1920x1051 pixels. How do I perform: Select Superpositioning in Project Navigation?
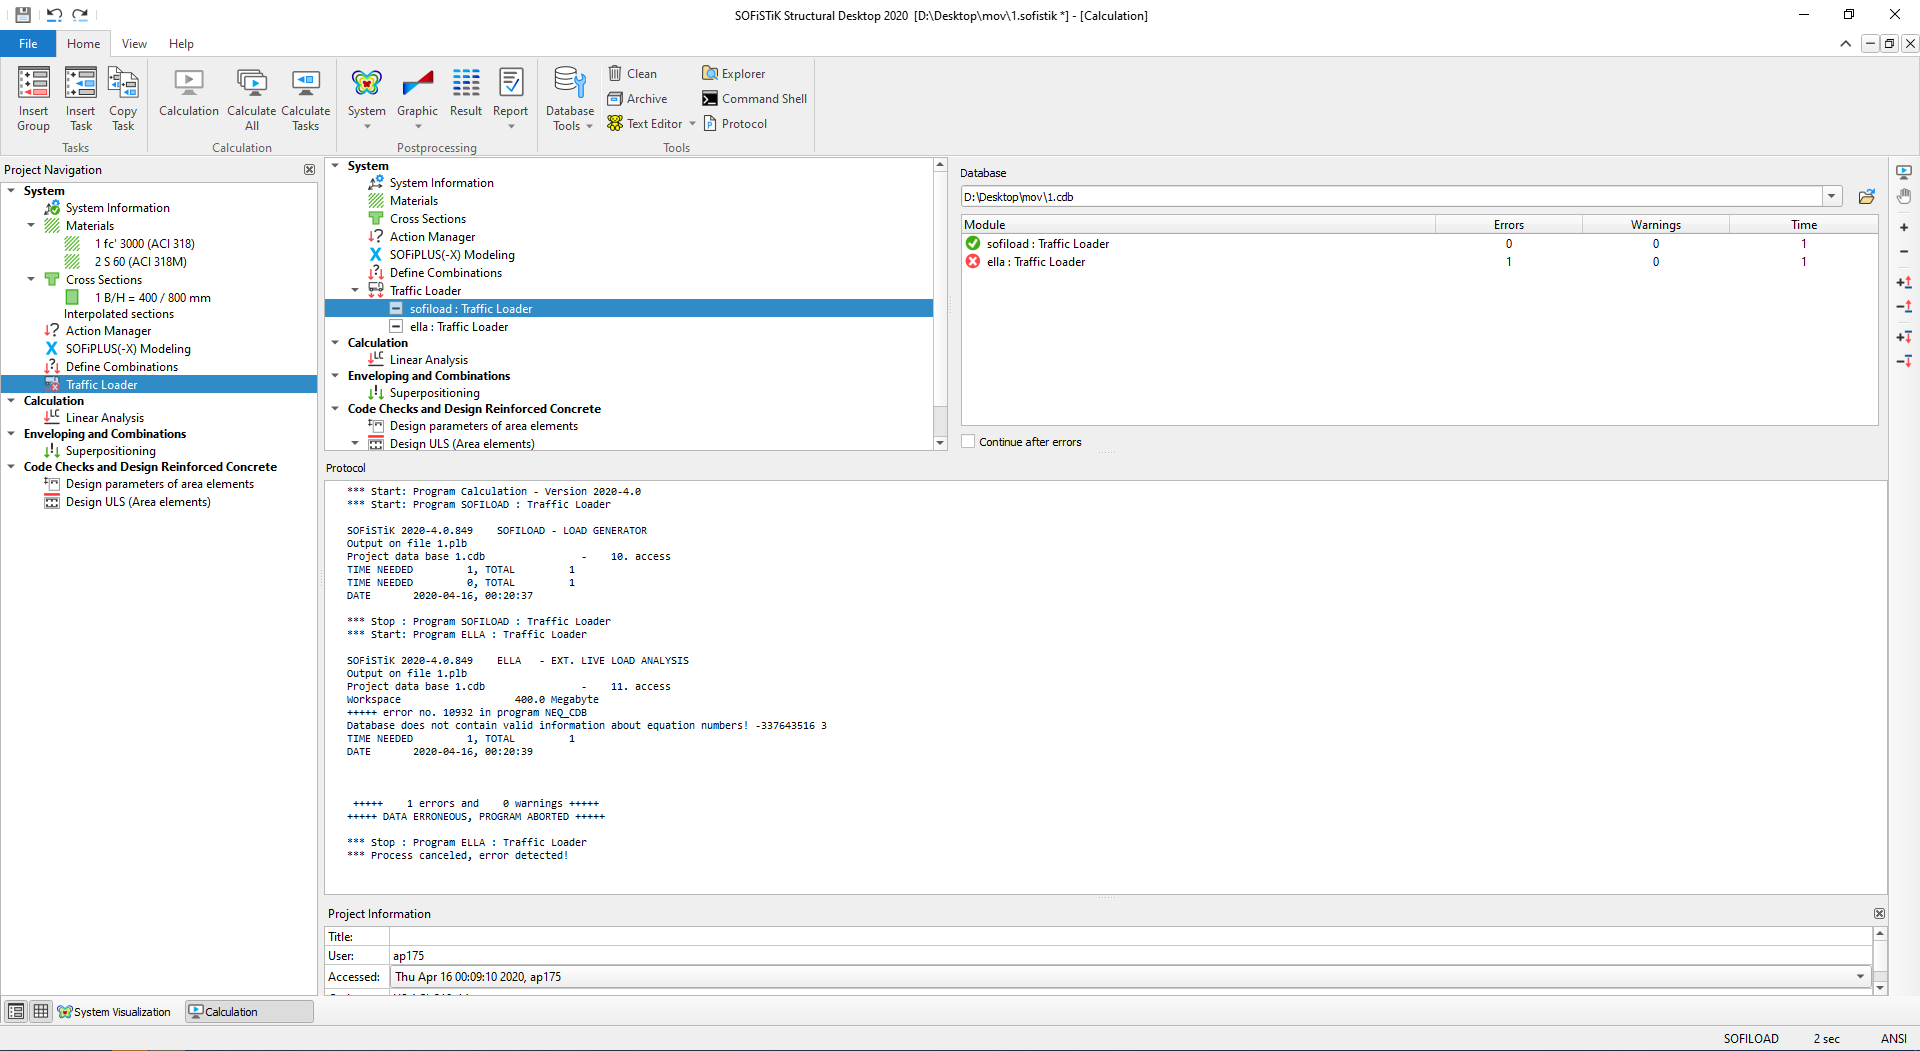point(111,451)
